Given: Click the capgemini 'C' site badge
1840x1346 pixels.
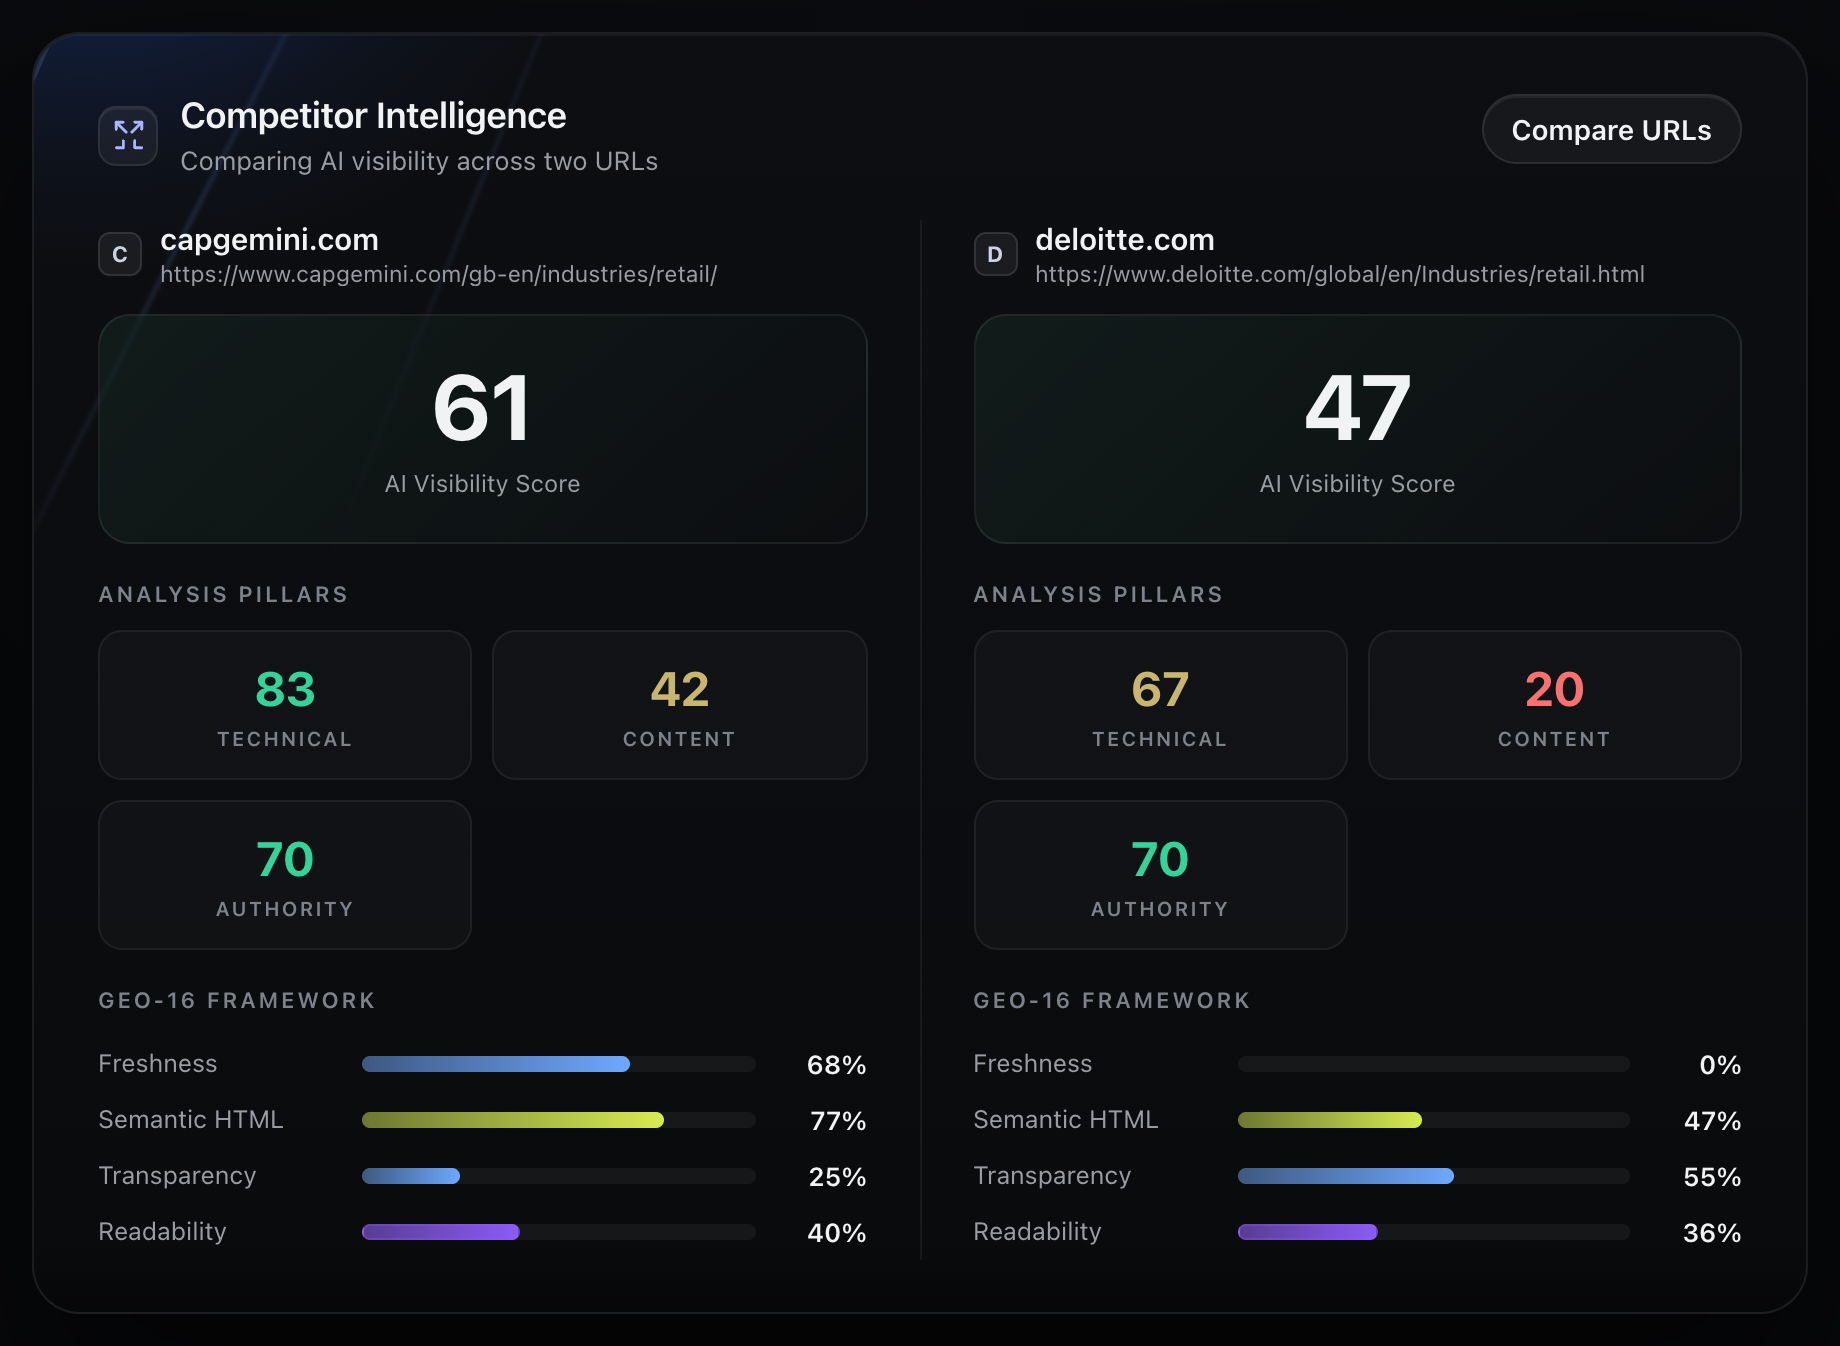Looking at the screenshot, I should (120, 254).
